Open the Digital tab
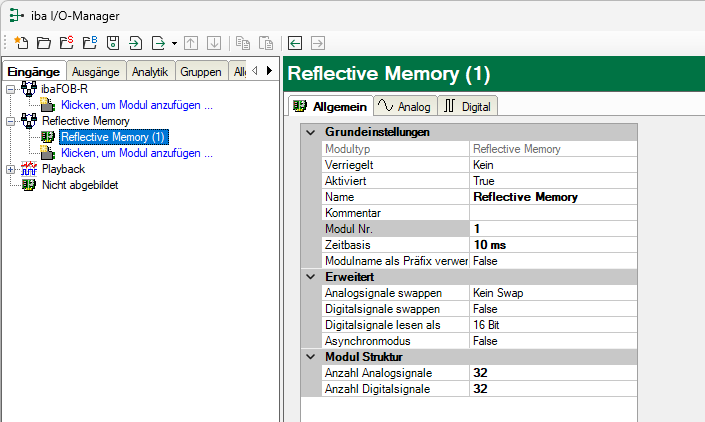This screenshot has height=422, width=705. [467, 105]
